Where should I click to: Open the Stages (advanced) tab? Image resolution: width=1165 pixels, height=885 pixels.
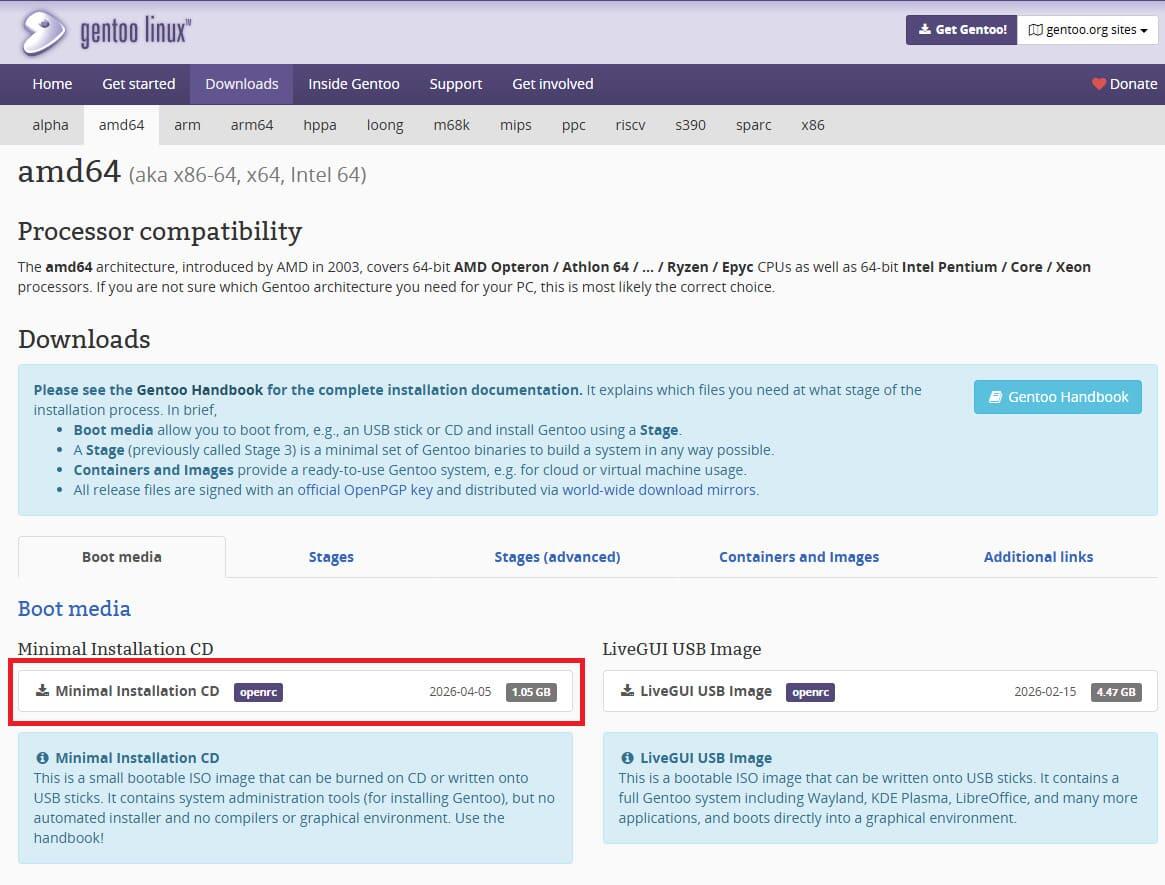pyautogui.click(x=557, y=557)
